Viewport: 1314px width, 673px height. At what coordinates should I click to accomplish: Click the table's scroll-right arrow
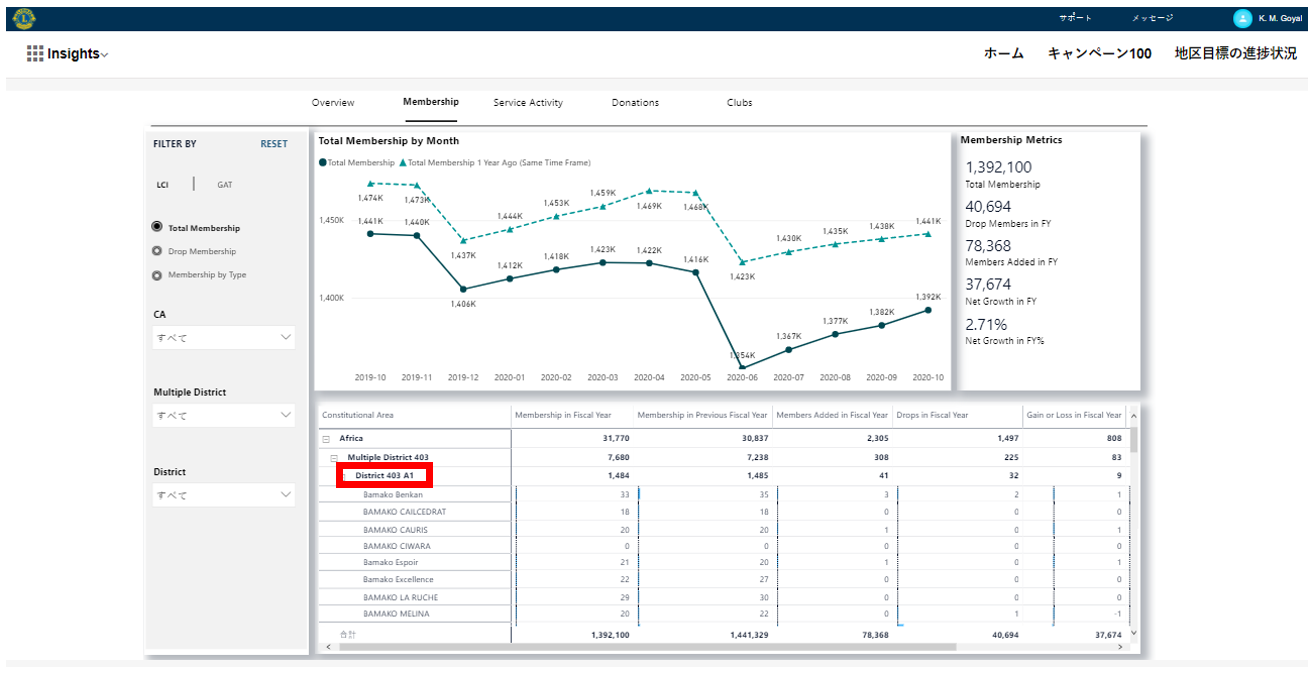pyautogui.click(x=1120, y=647)
